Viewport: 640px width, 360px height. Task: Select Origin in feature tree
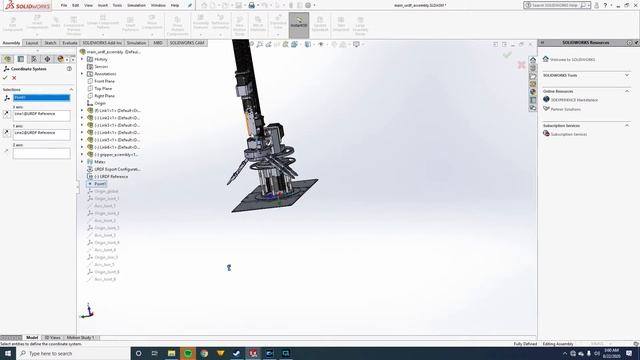tap(100, 103)
